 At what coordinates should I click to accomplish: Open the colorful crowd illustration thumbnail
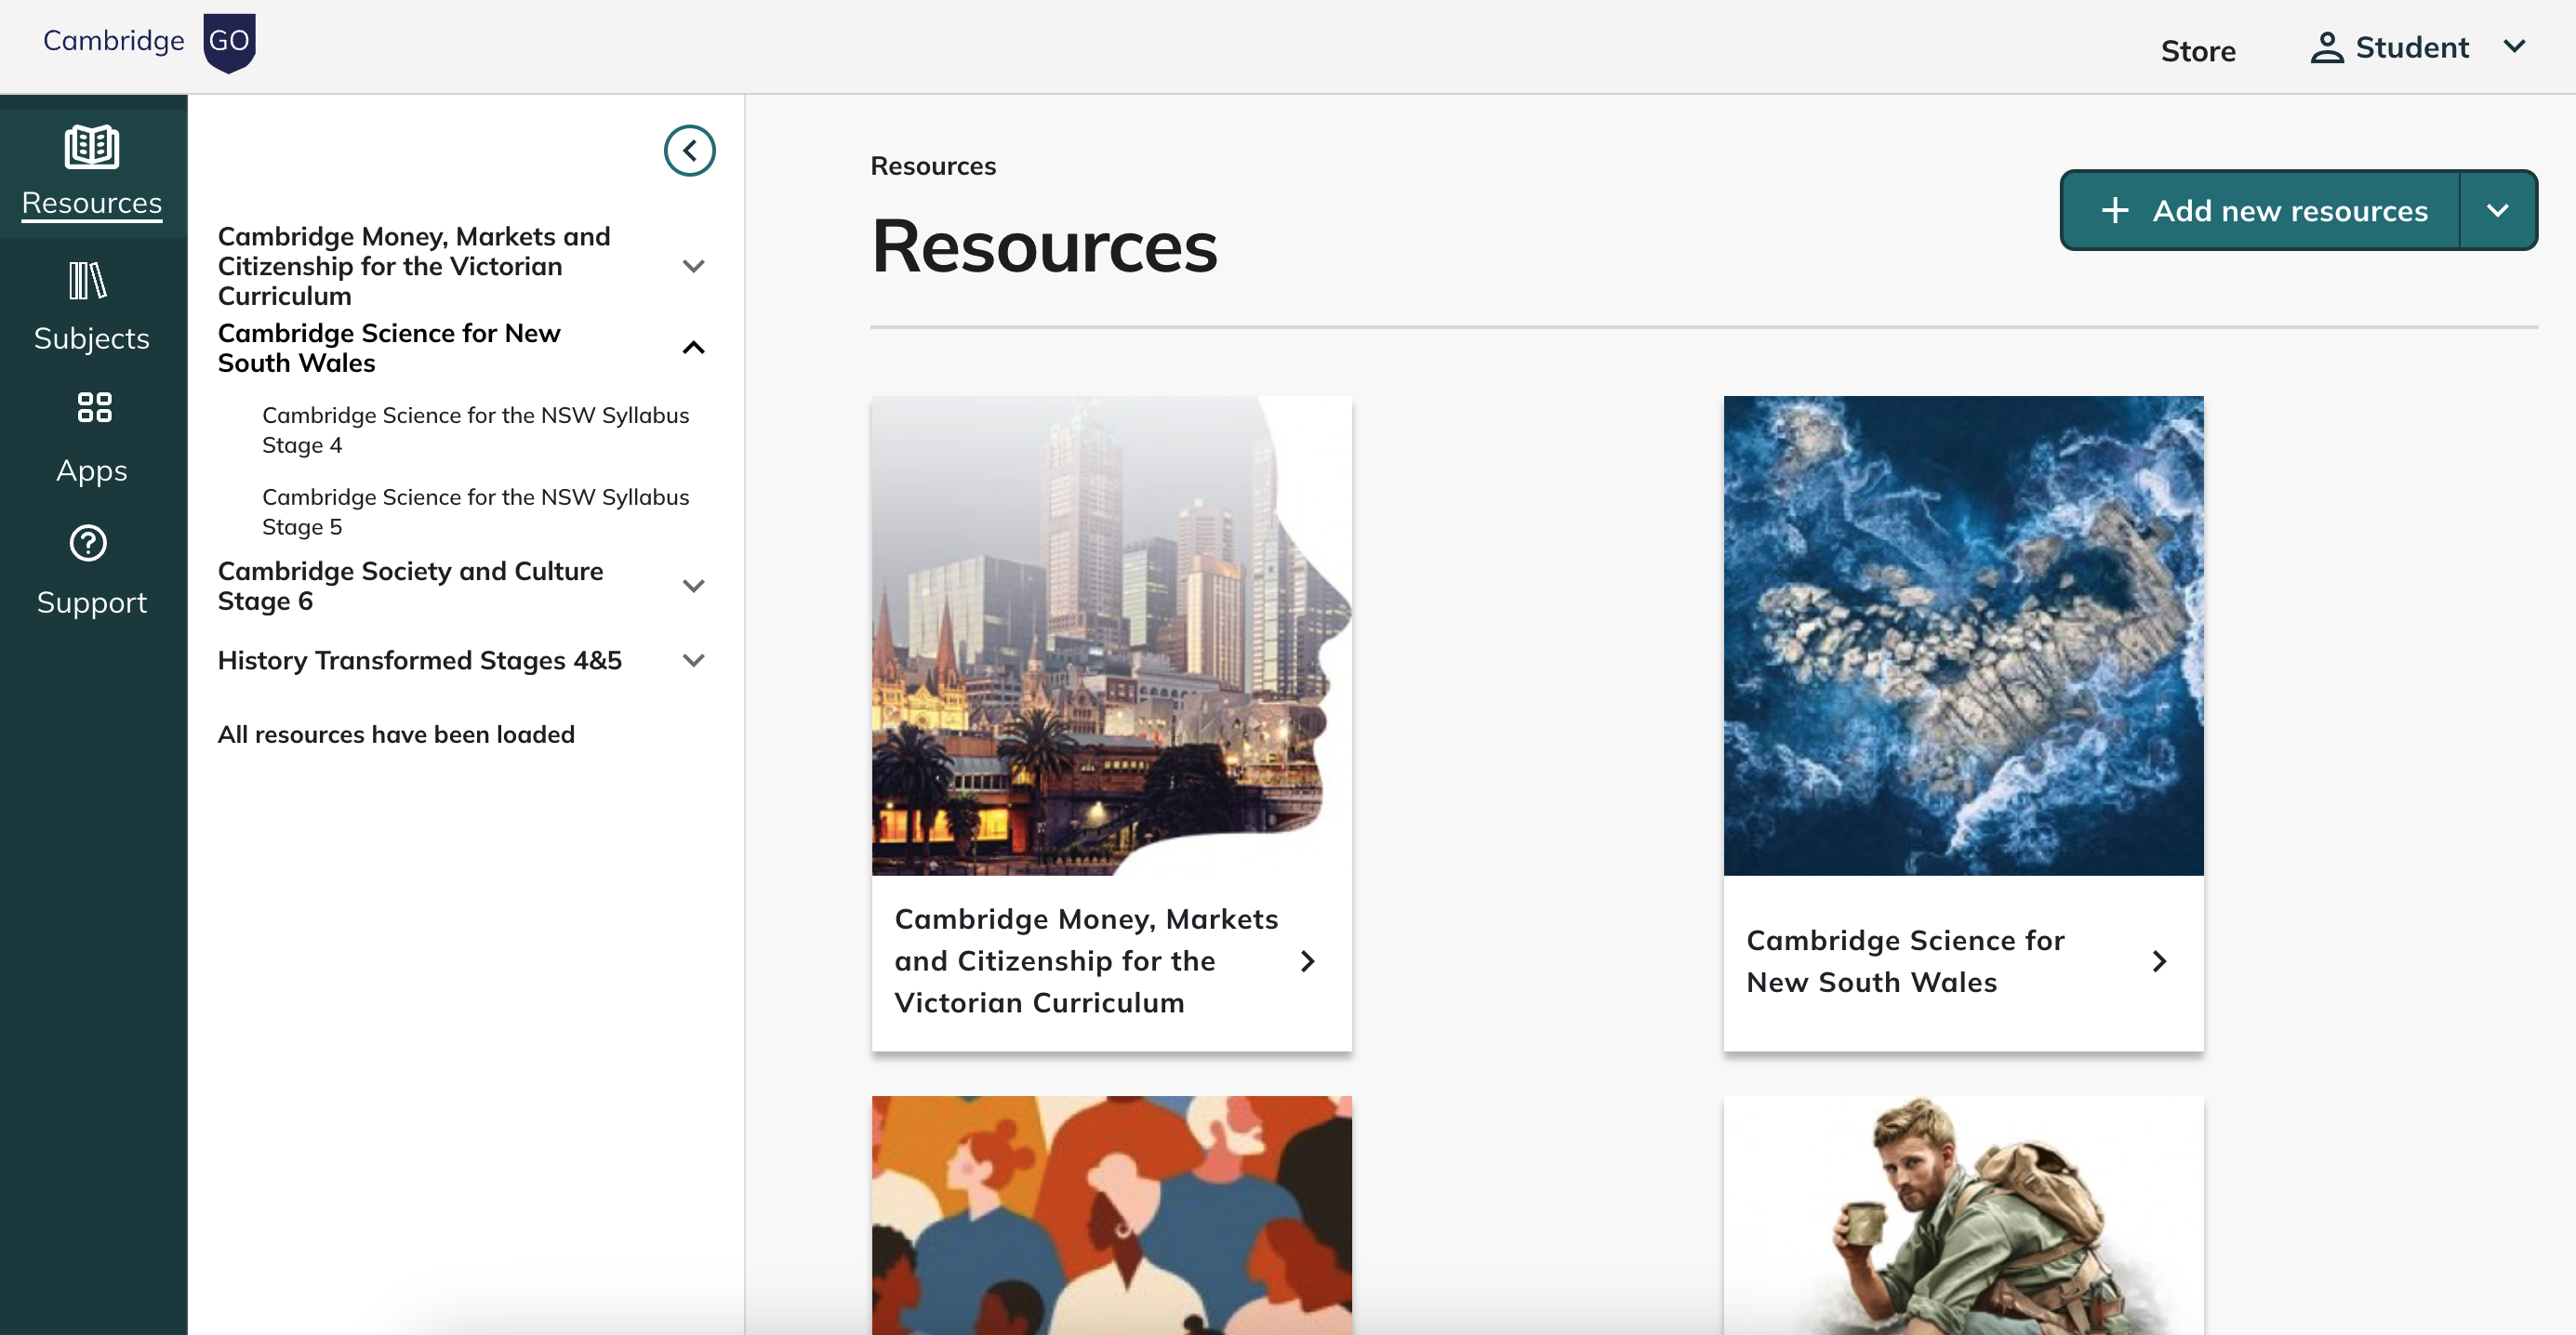click(x=1111, y=1215)
